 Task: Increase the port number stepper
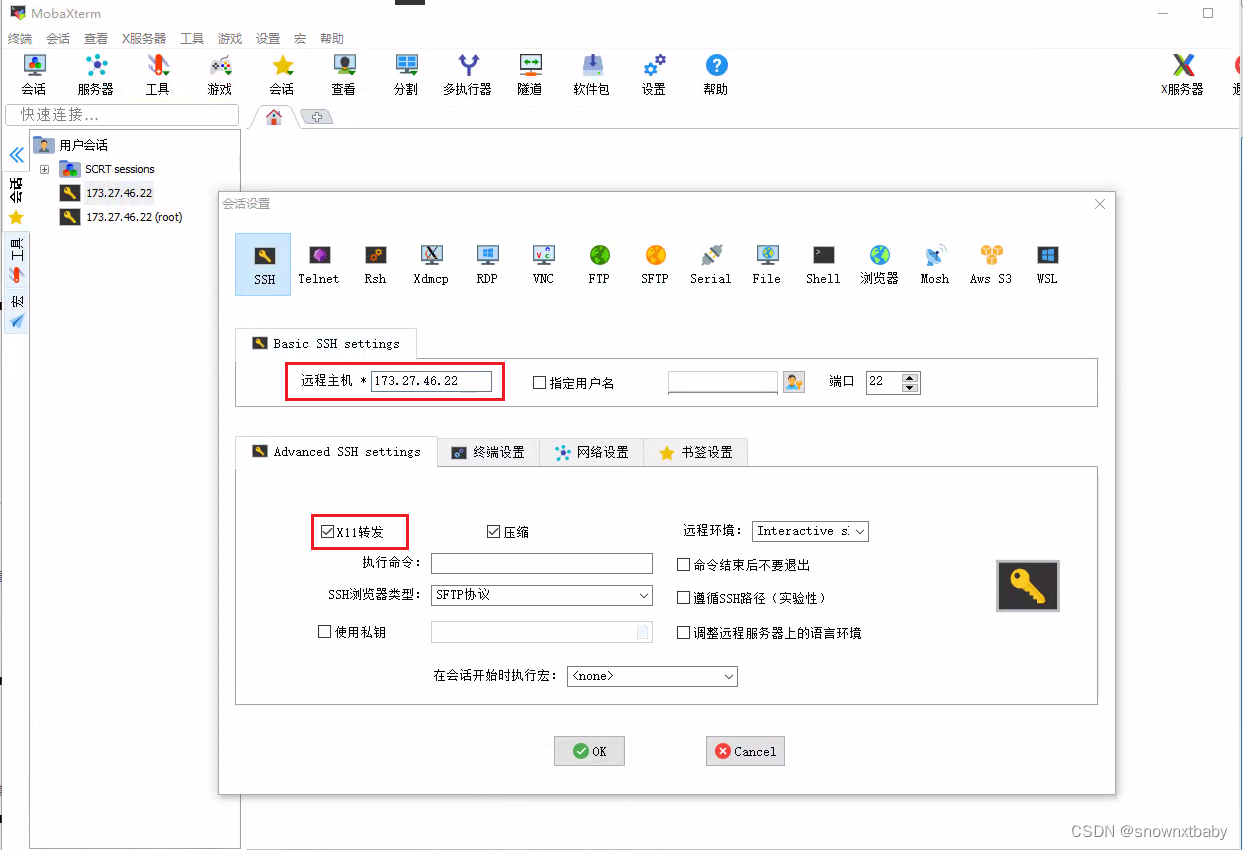click(x=910, y=377)
